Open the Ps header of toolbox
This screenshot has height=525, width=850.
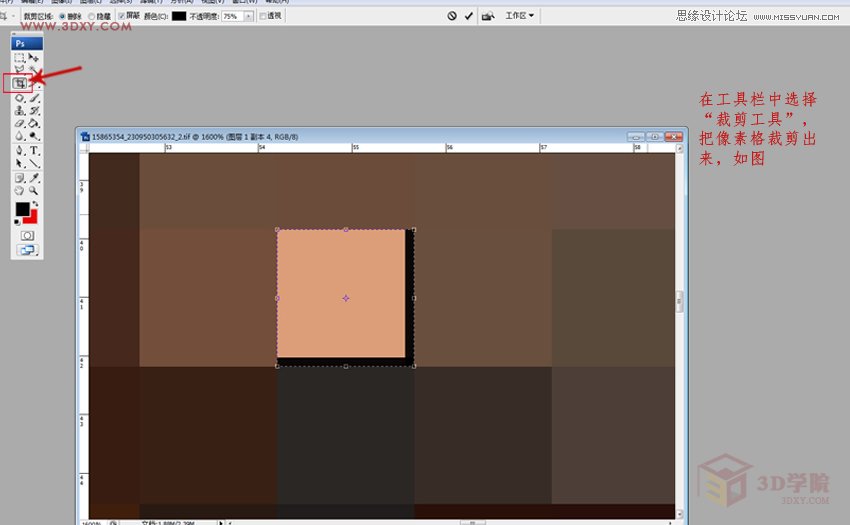pos(27,43)
